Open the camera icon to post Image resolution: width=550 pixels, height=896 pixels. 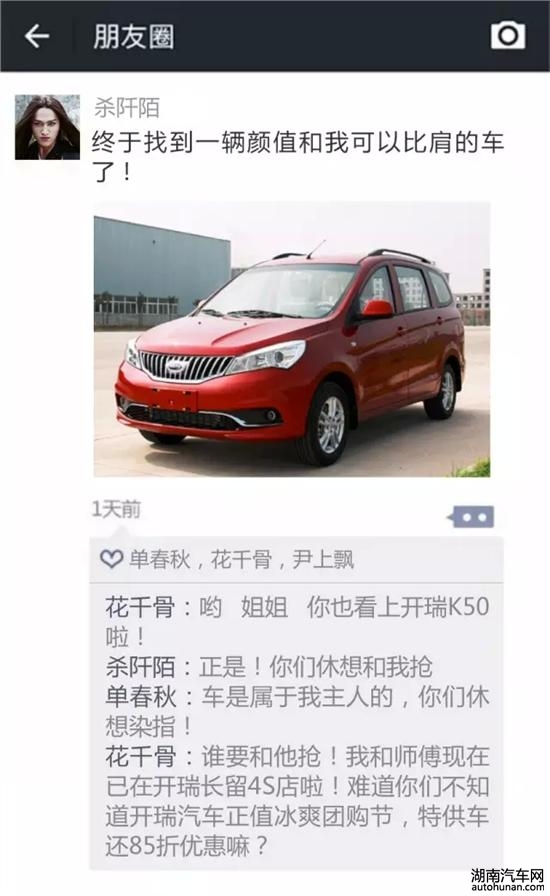(x=508, y=36)
